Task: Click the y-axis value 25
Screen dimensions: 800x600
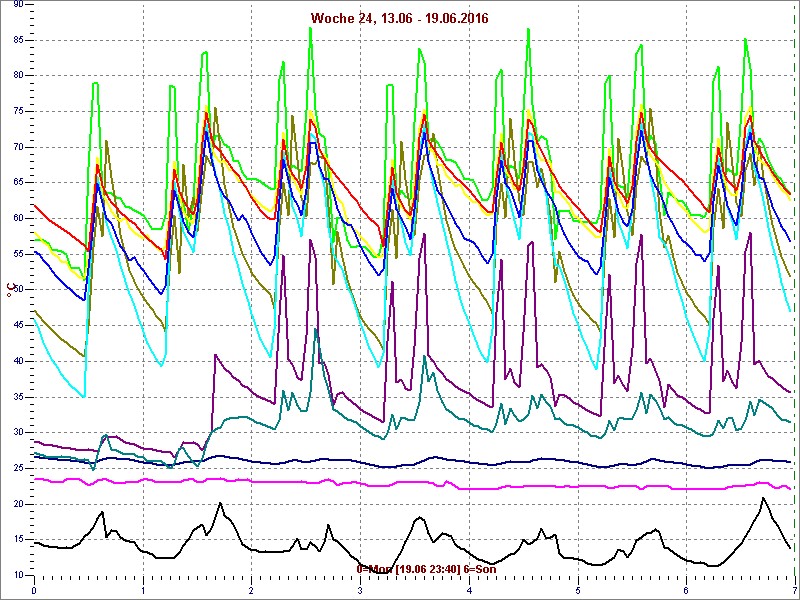Action: [x=18, y=468]
